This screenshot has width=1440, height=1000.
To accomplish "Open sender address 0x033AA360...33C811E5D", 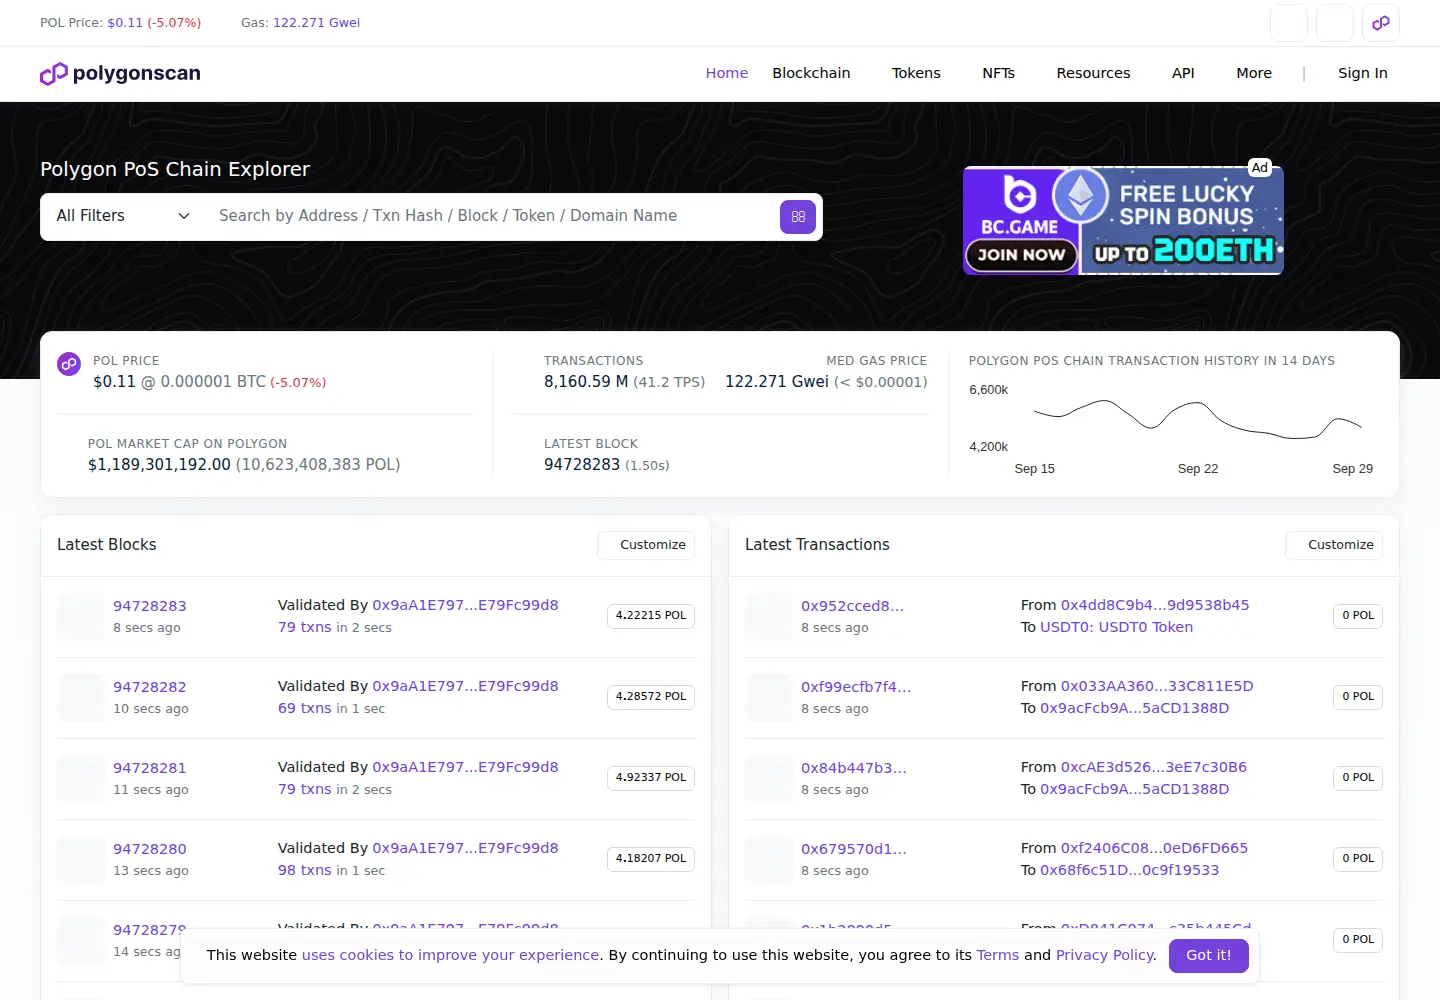I will point(1157,686).
